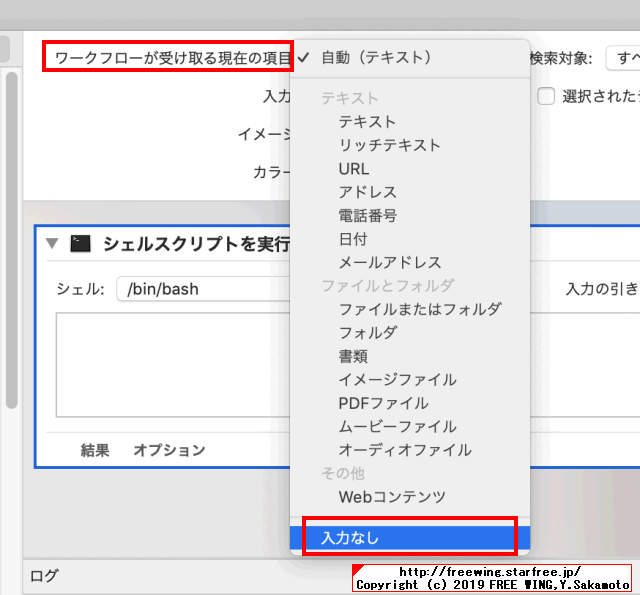Click into the shell script text area
Screen dimensions: 640x595
click(173, 365)
